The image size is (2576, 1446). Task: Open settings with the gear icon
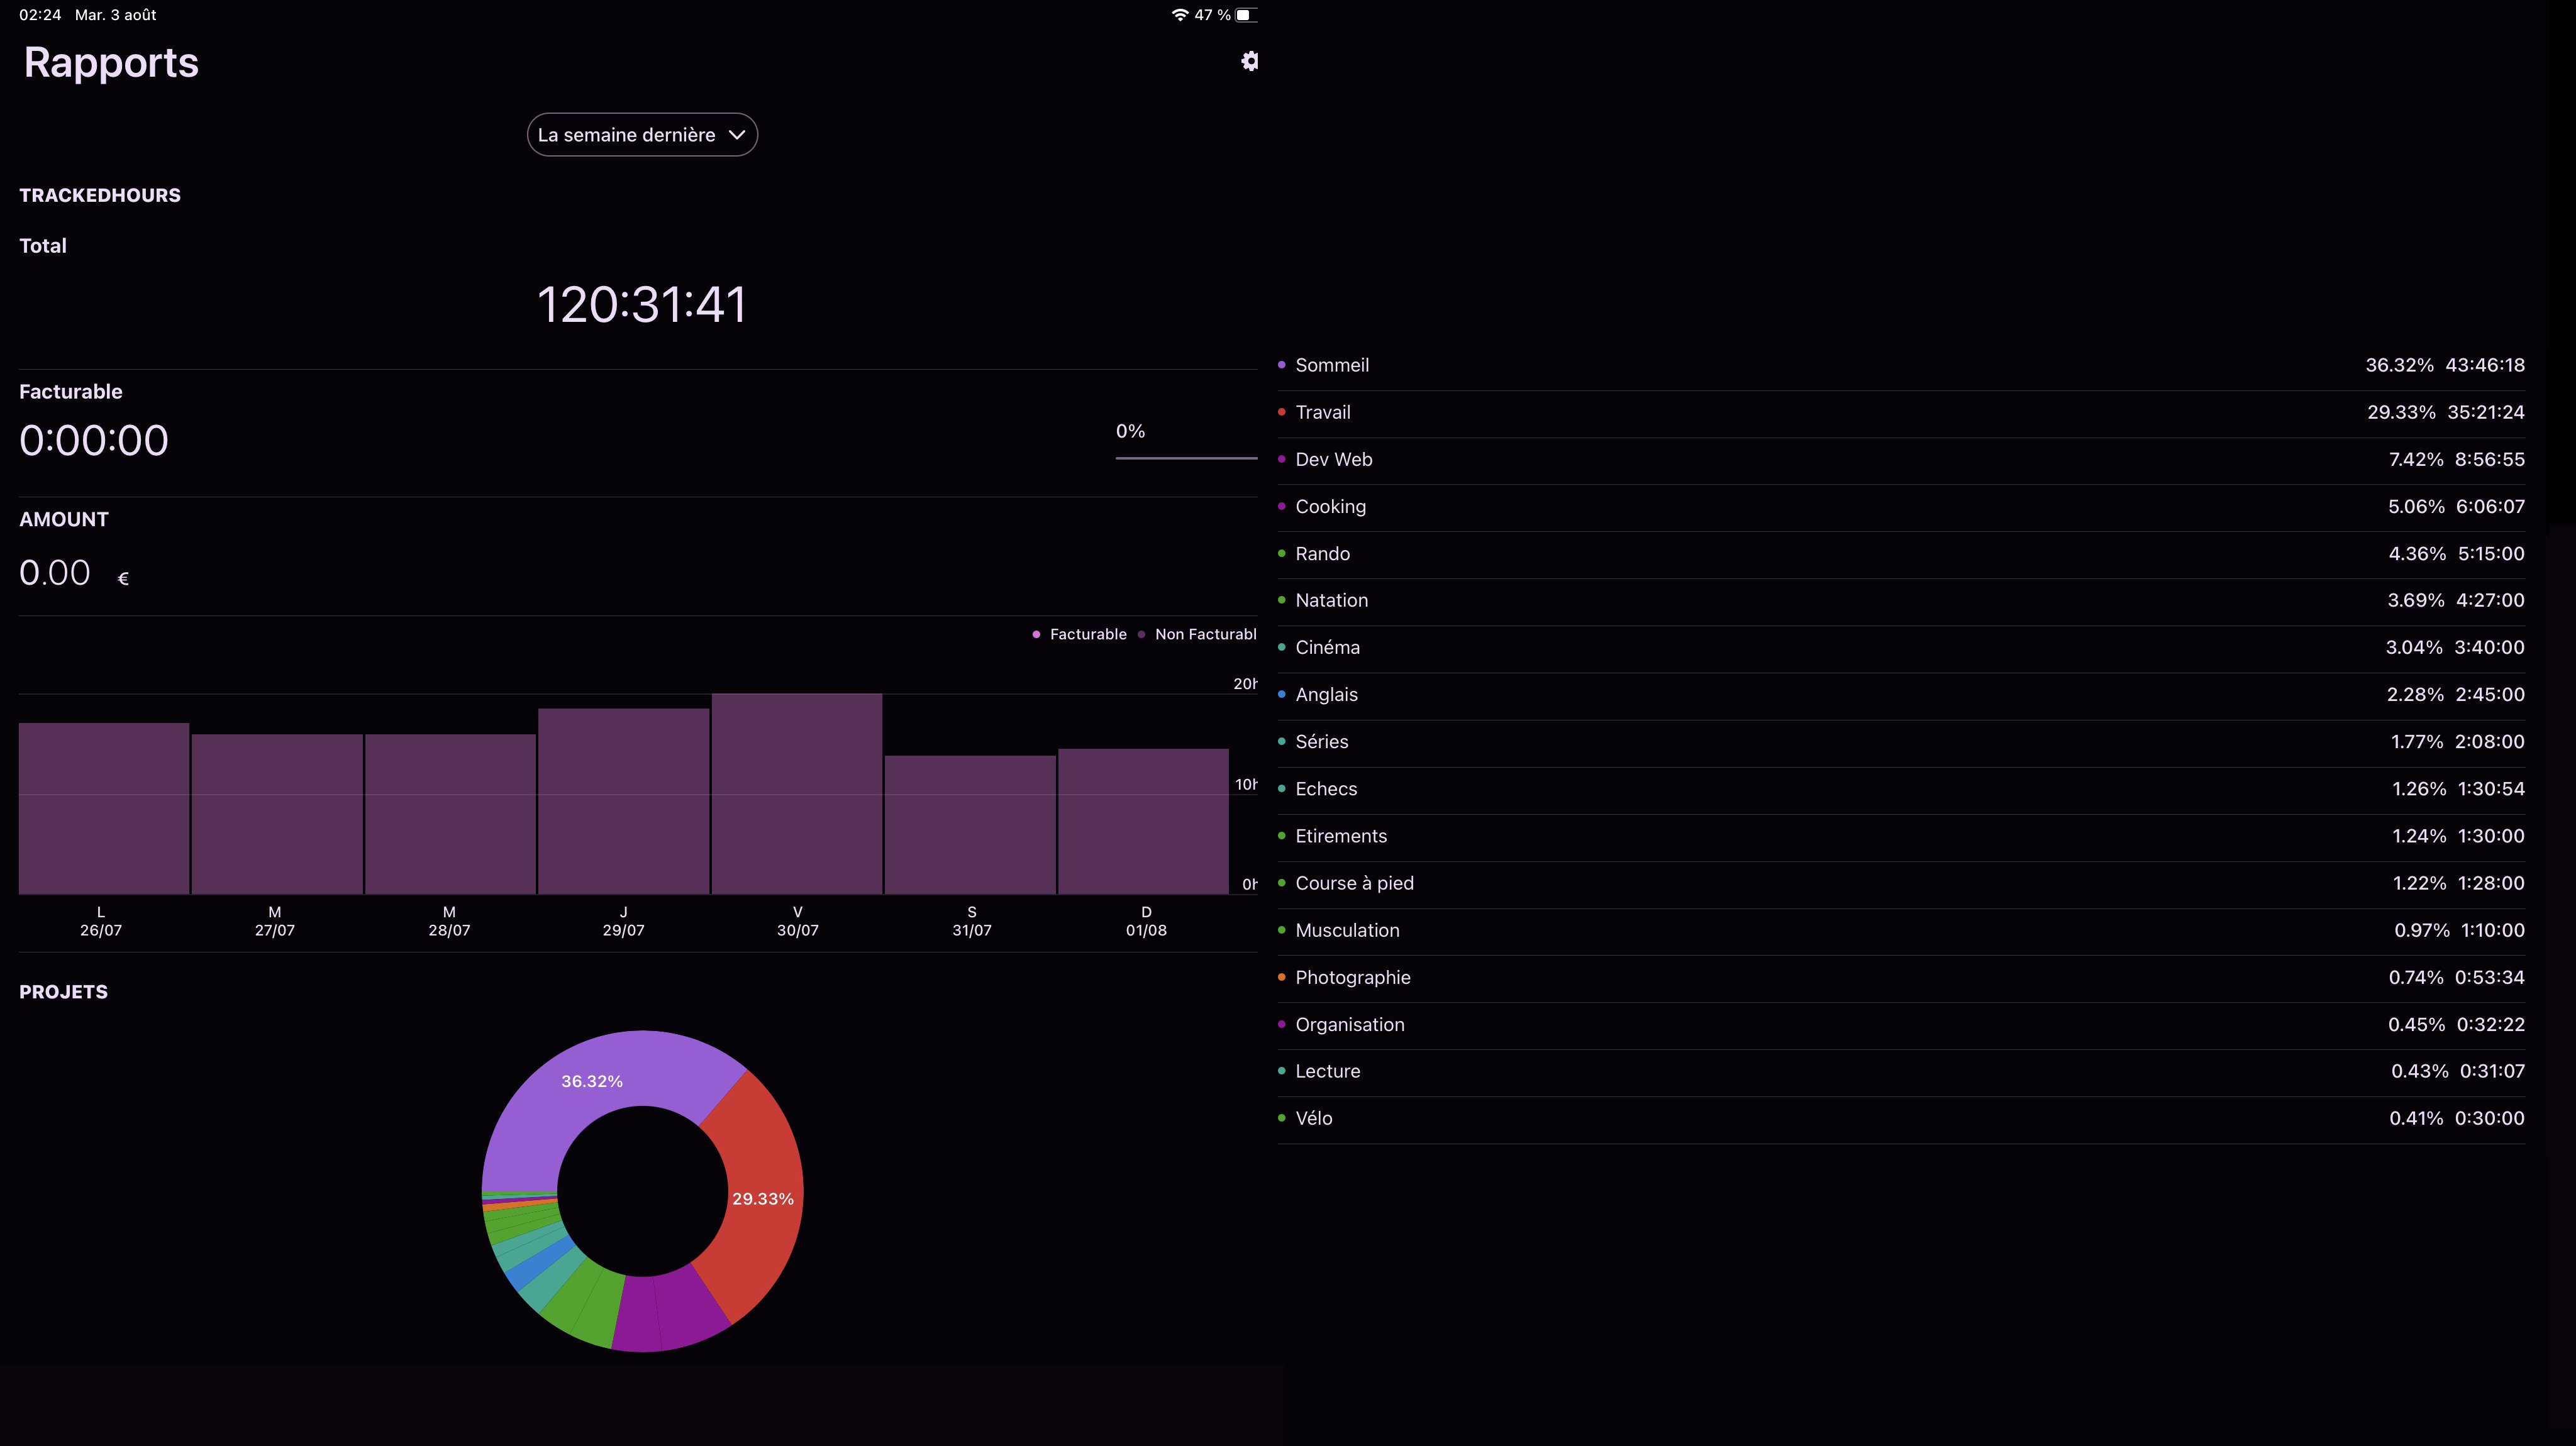point(1249,61)
